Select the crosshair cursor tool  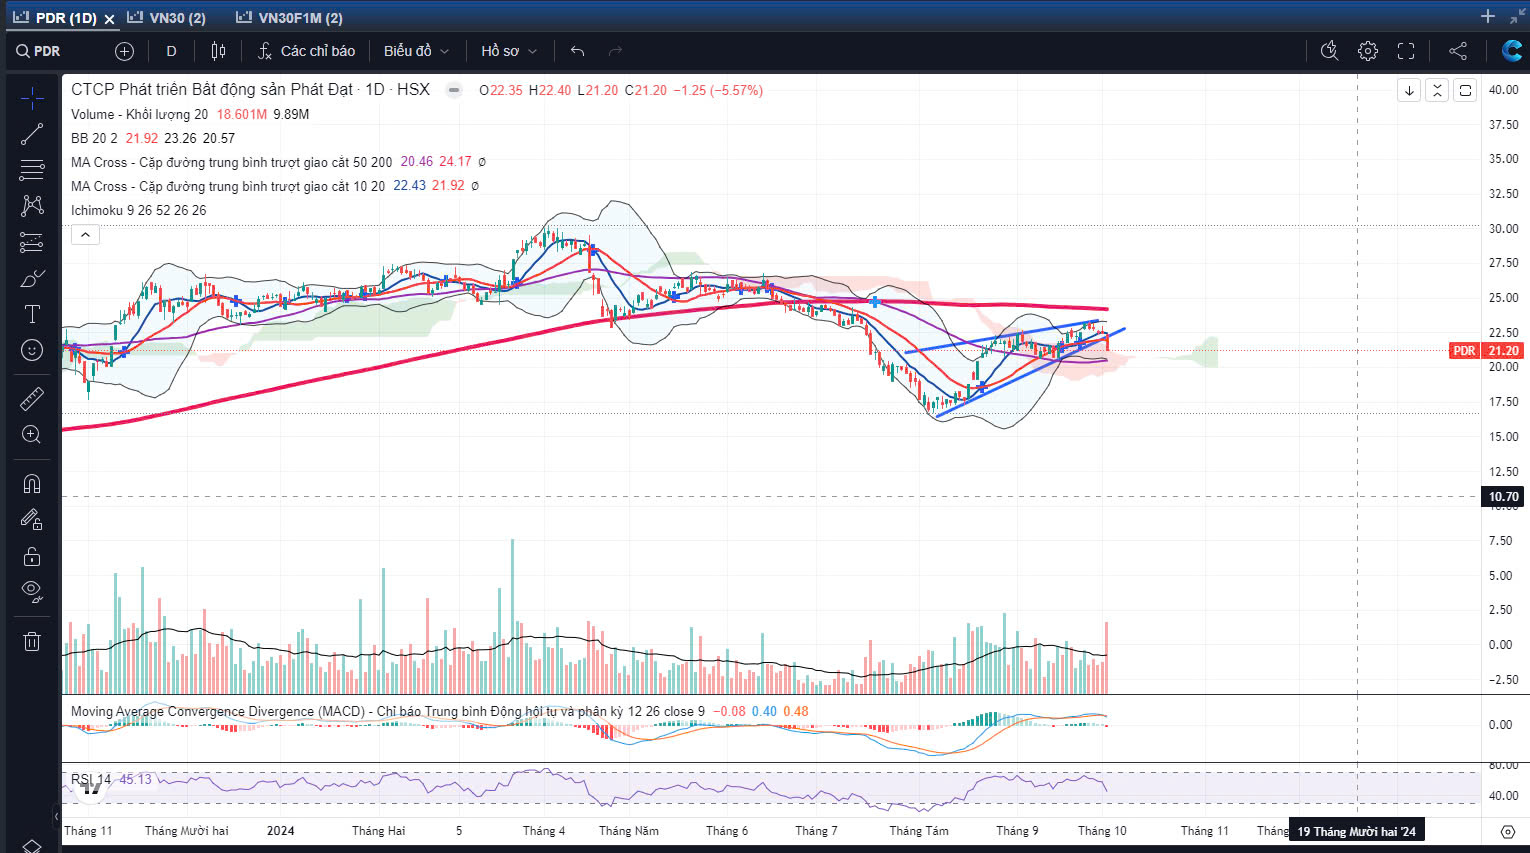click(32, 98)
